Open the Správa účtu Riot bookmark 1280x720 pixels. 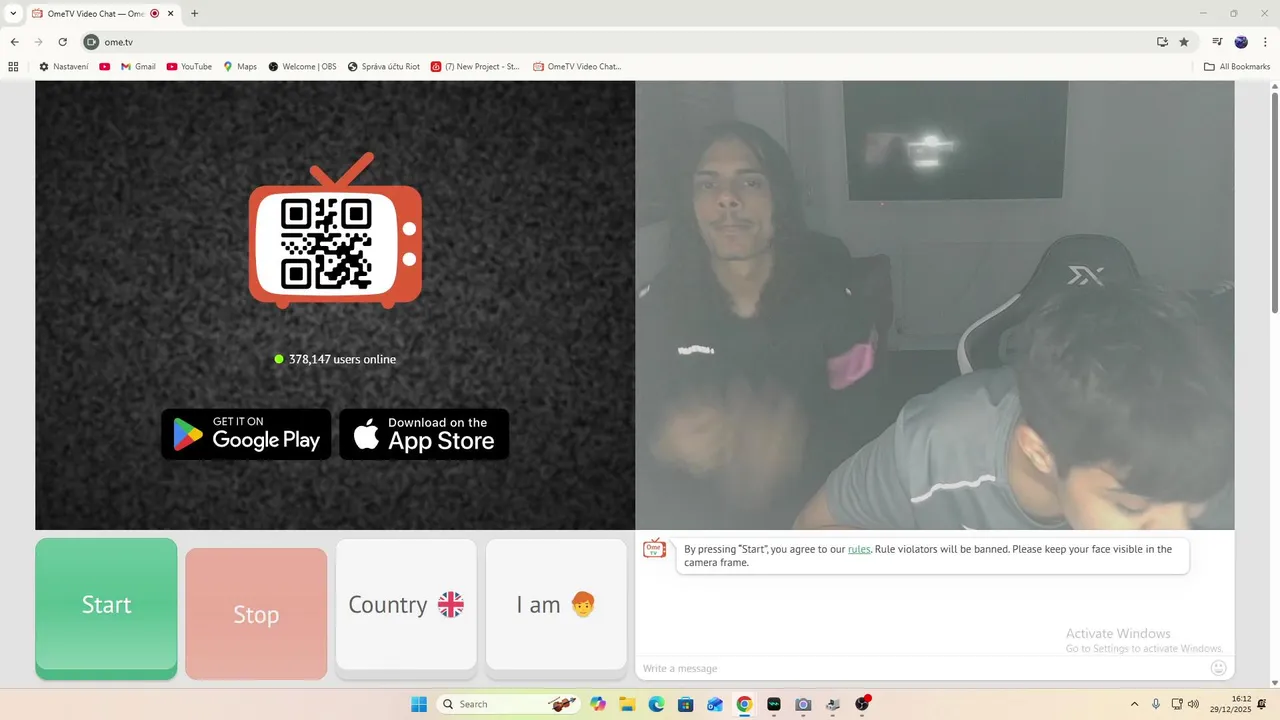pyautogui.click(x=384, y=67)
